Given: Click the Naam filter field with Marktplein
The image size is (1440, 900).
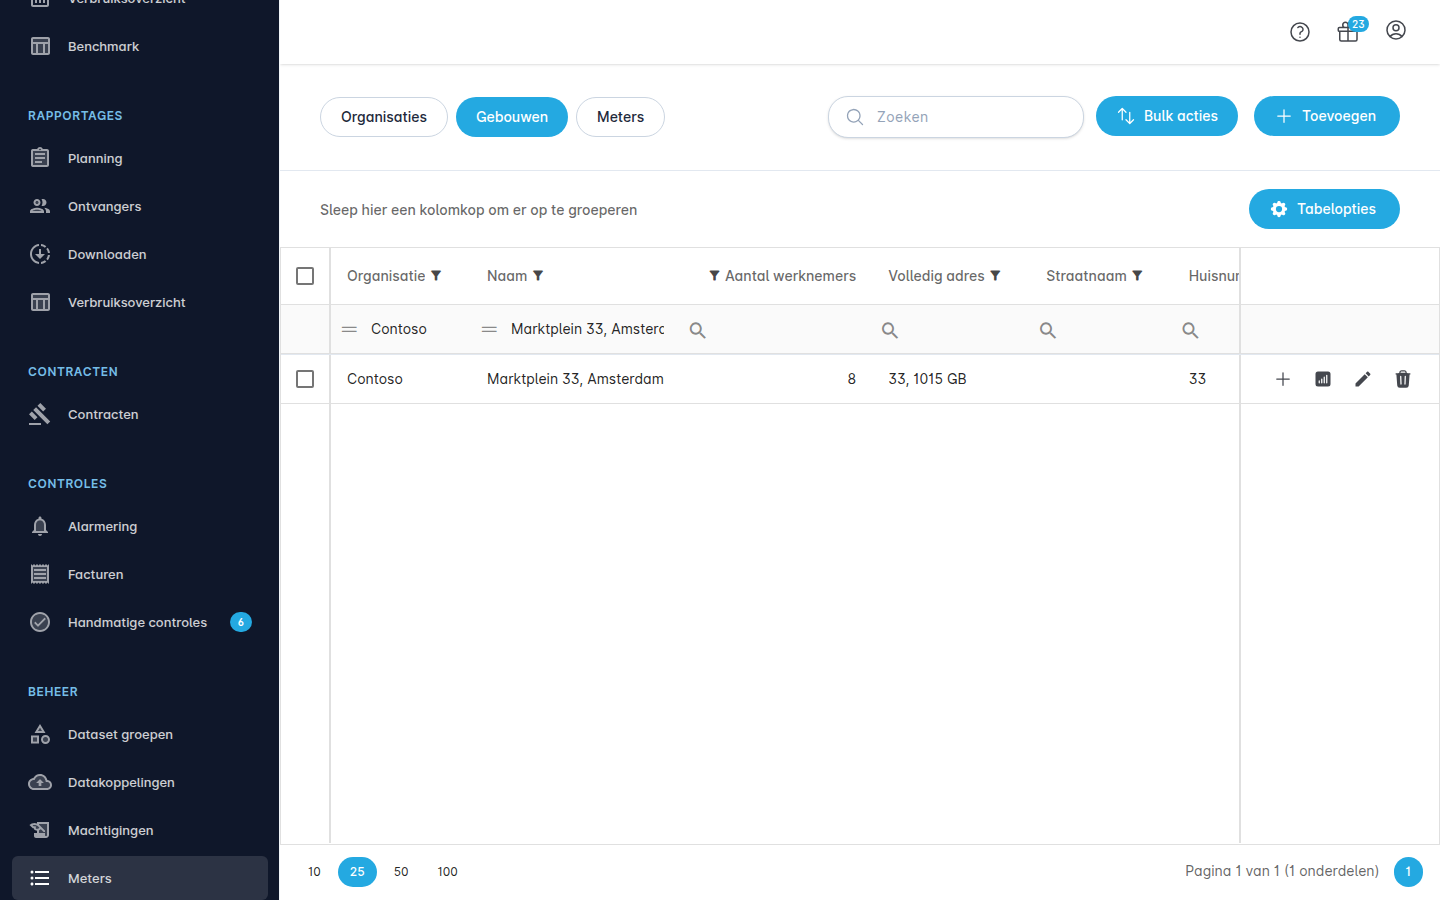Looking at the screenshot, I should coord(587,329).
